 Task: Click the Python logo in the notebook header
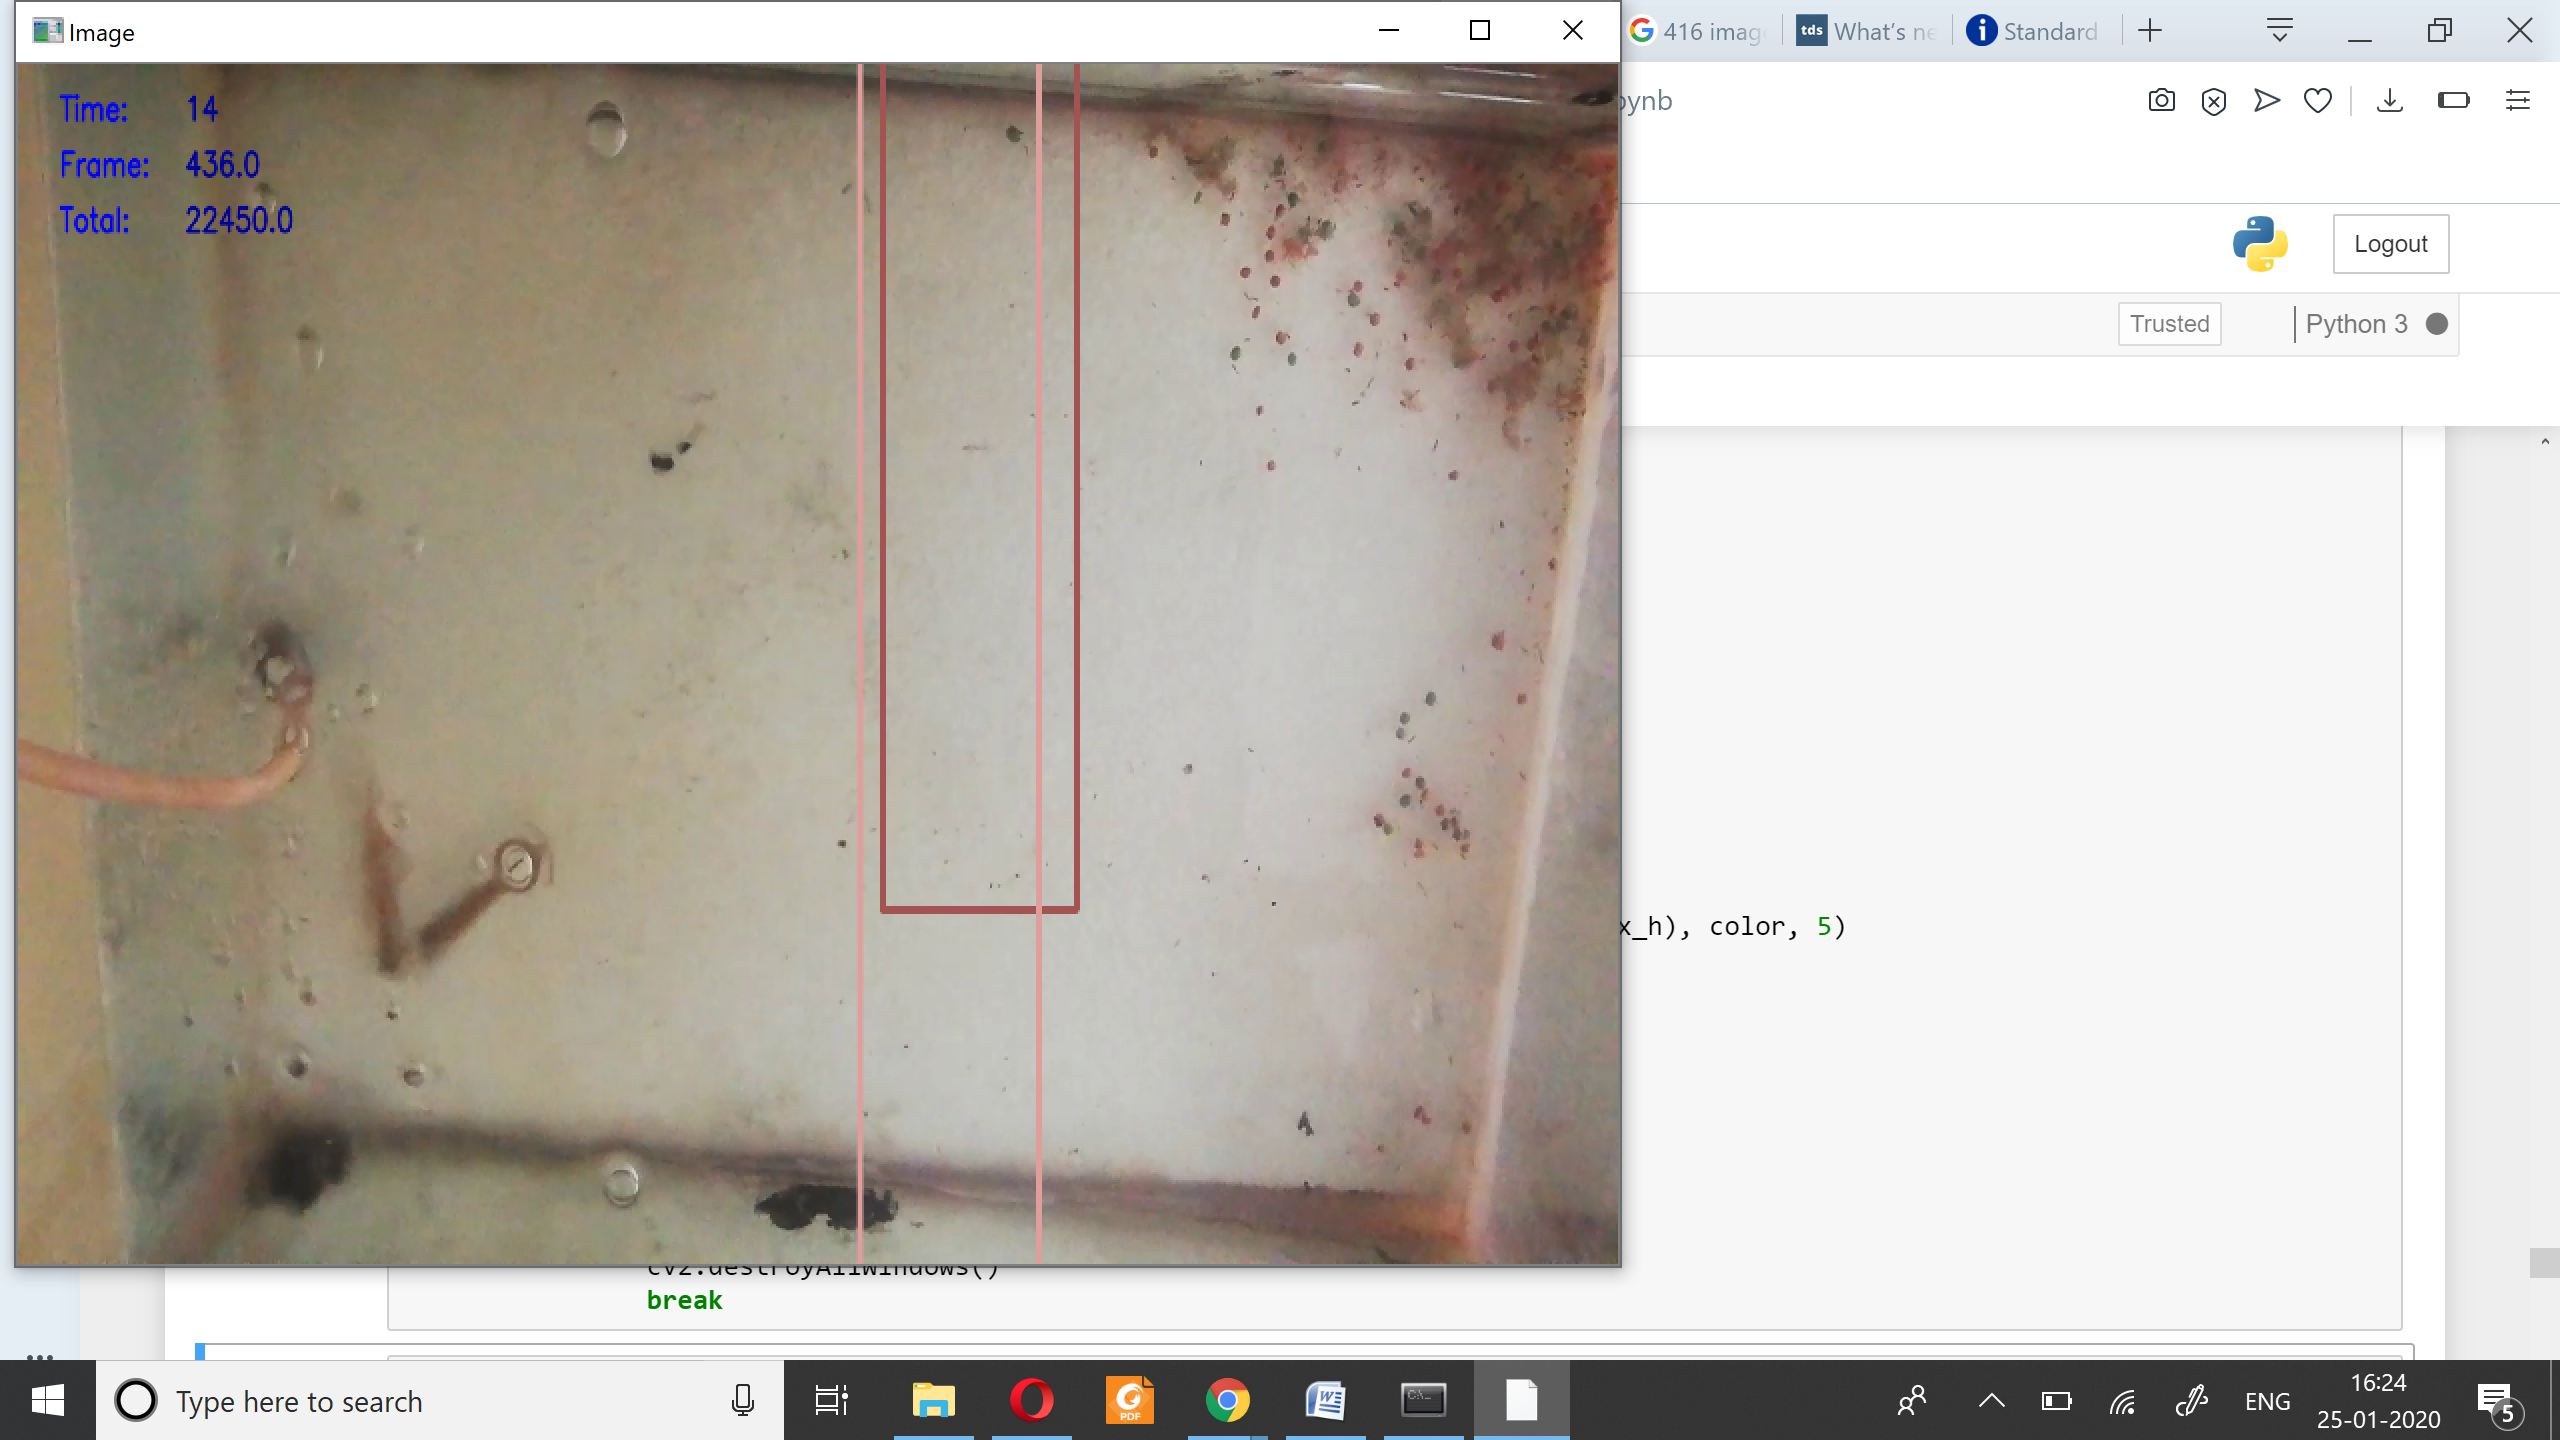click(2261, 243)
